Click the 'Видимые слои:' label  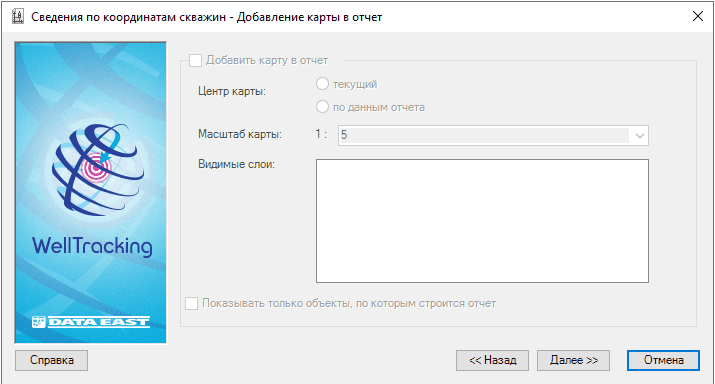tap(236, 164)
